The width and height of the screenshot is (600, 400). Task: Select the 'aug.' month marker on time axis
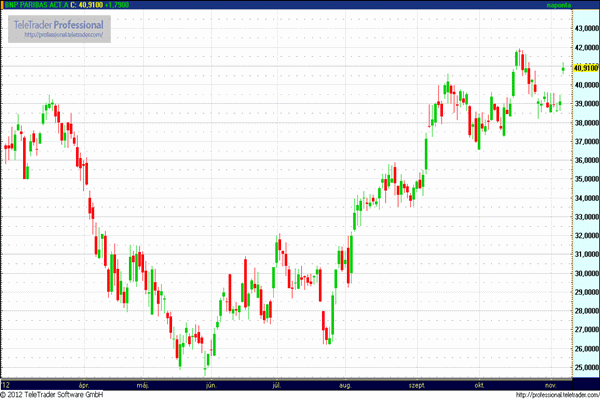point(345,383)
